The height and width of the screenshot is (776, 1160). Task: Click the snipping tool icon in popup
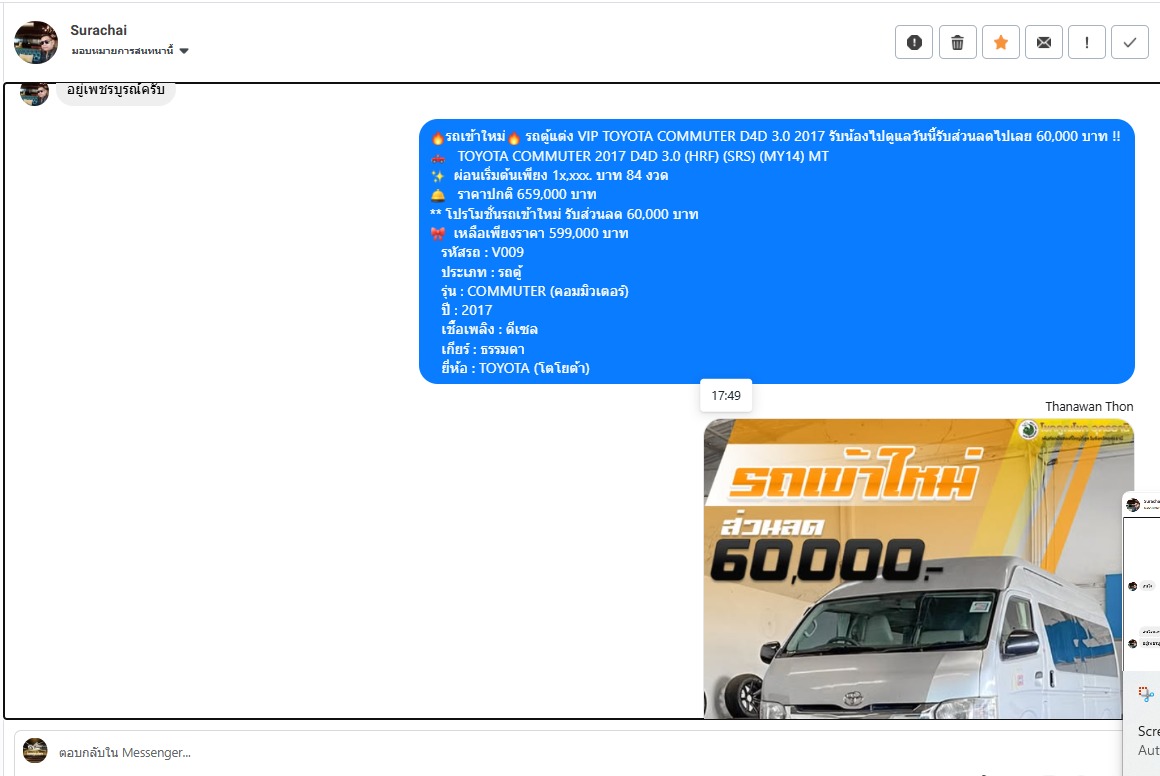coord(1146,694)
